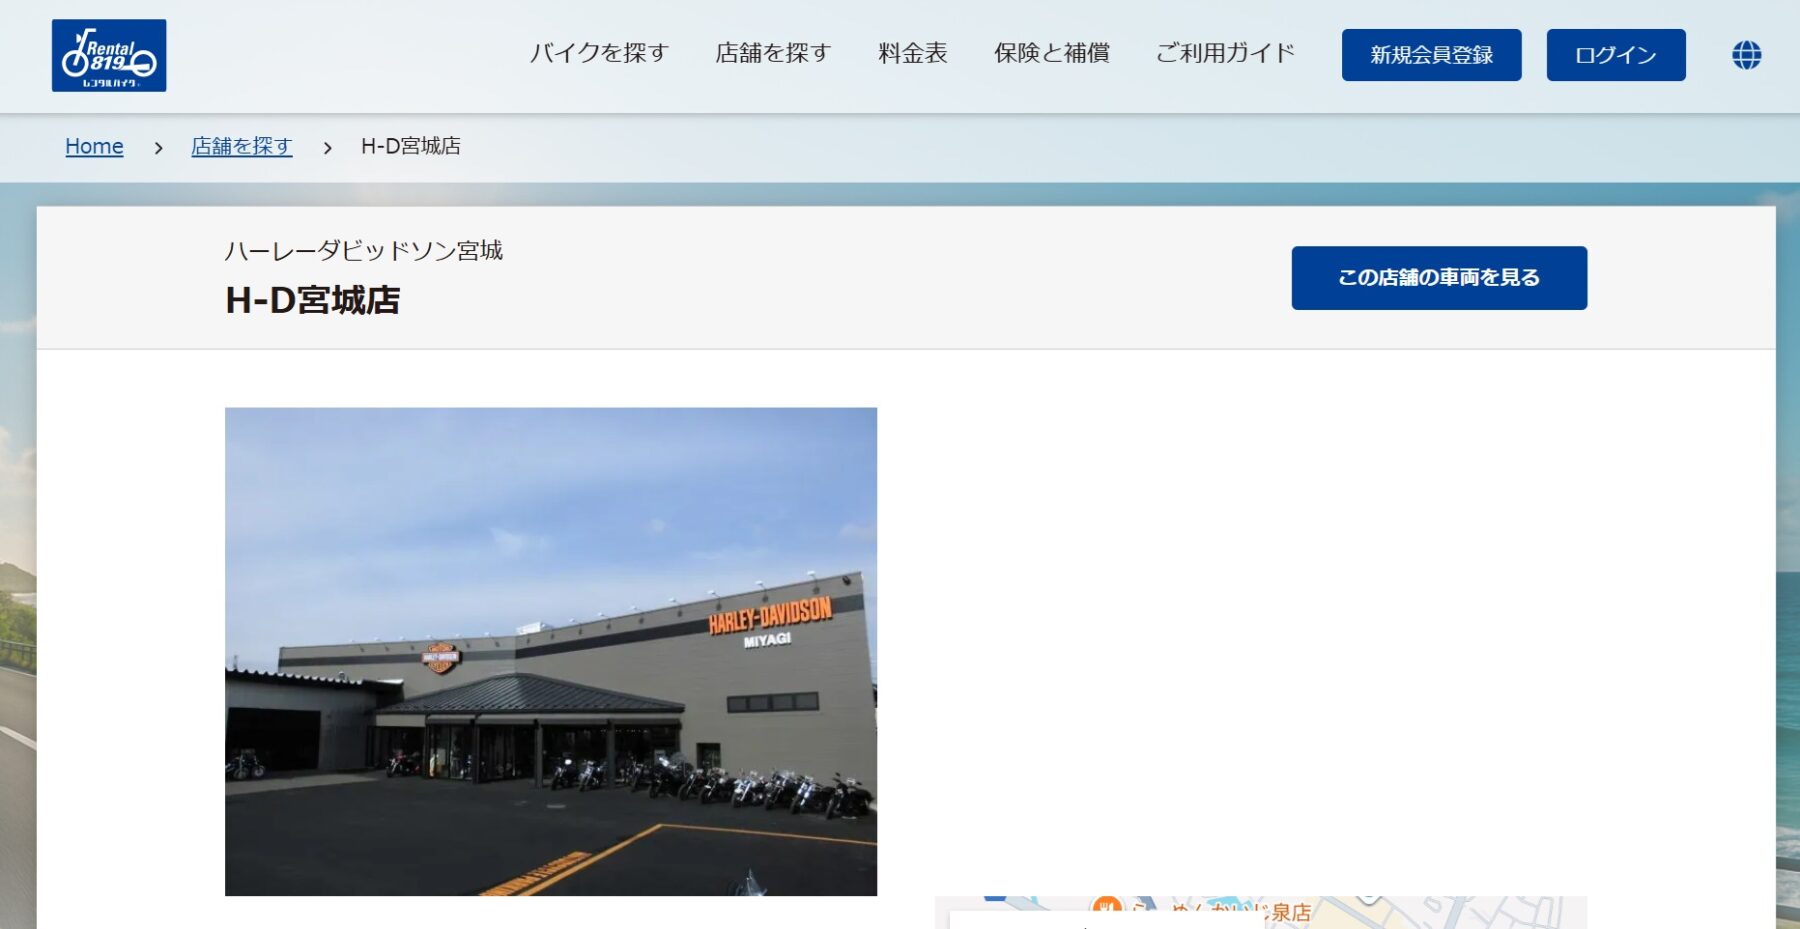Open the 店舗を探す navigation menu item
This screenshot has width=1800, height=929.
pyautogui.click(x=773, y=53)
